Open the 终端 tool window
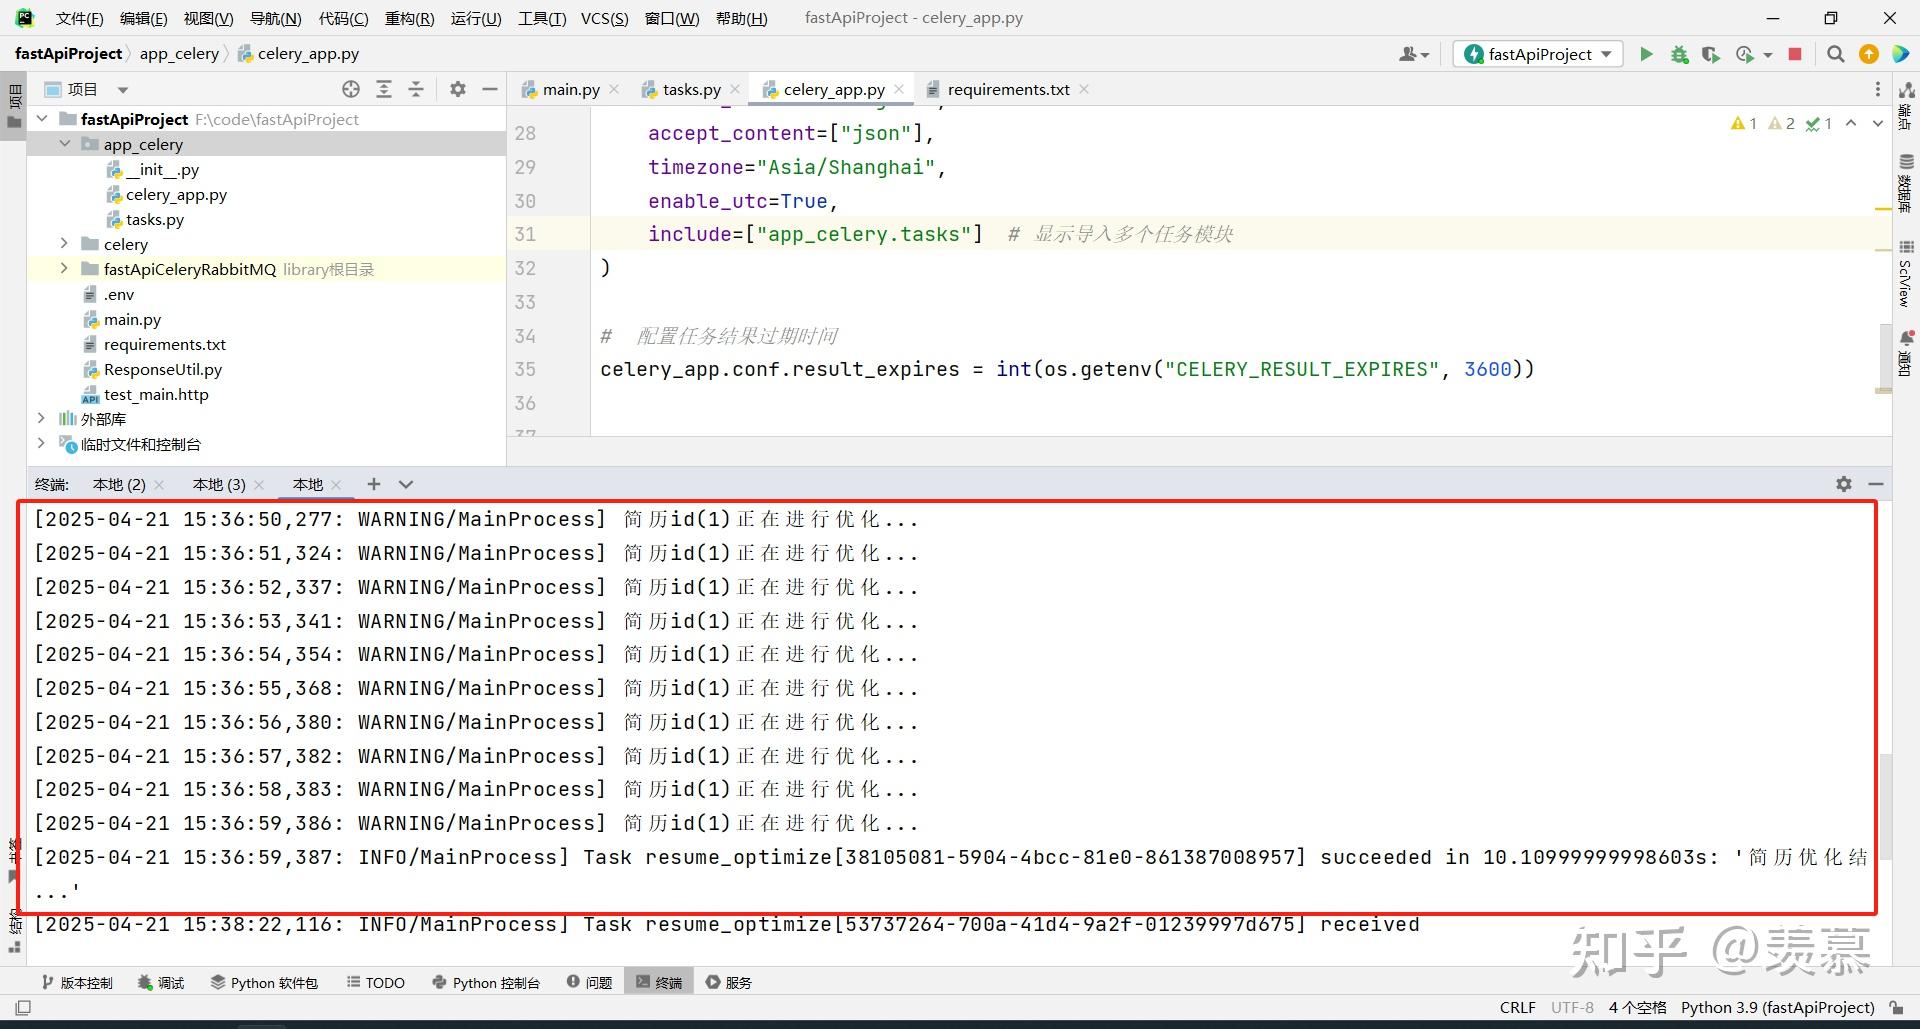The image size is (1920, 1029). point(658,982)
